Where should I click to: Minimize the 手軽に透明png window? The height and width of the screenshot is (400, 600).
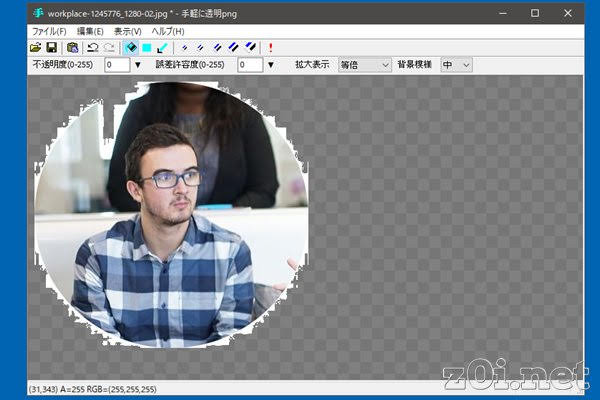503,13
